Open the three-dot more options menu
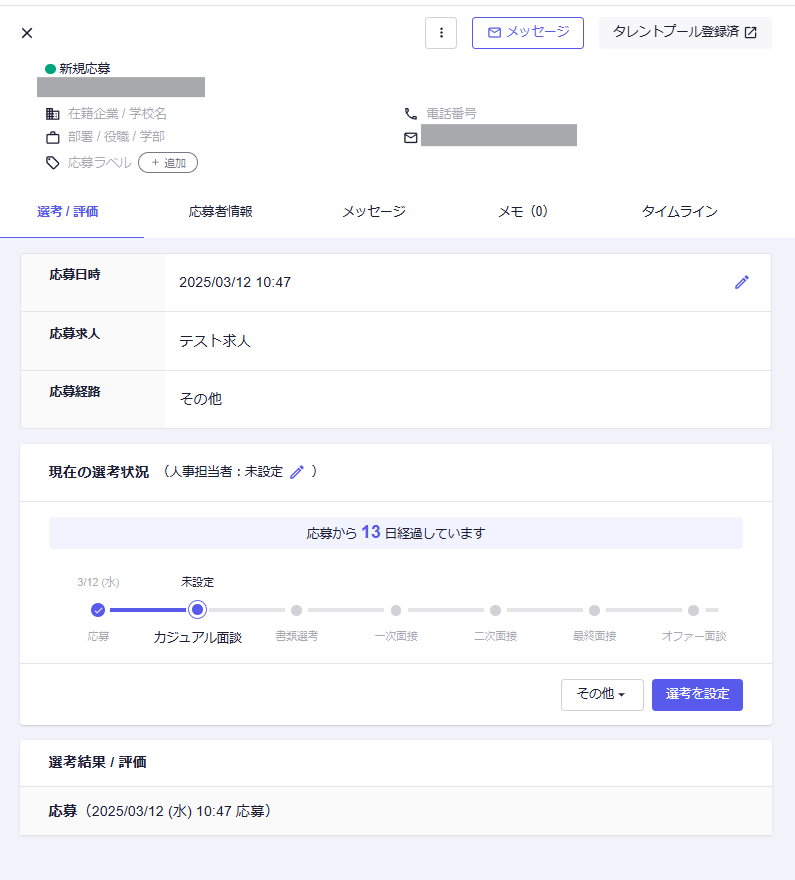This screenshot has height=880, width=795. coord(441,33)
